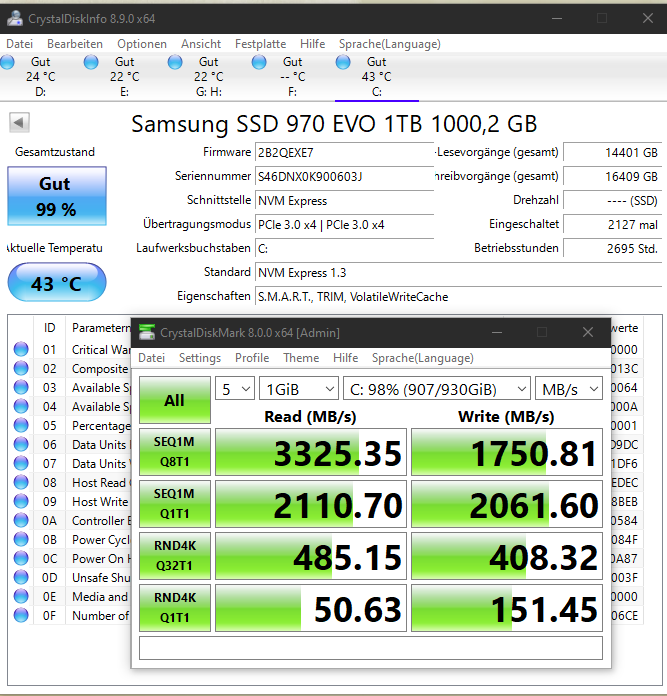The image size is (667, 696).
Task: Open Theme menu in CrystalDiskMark
Action: point(301,358)
